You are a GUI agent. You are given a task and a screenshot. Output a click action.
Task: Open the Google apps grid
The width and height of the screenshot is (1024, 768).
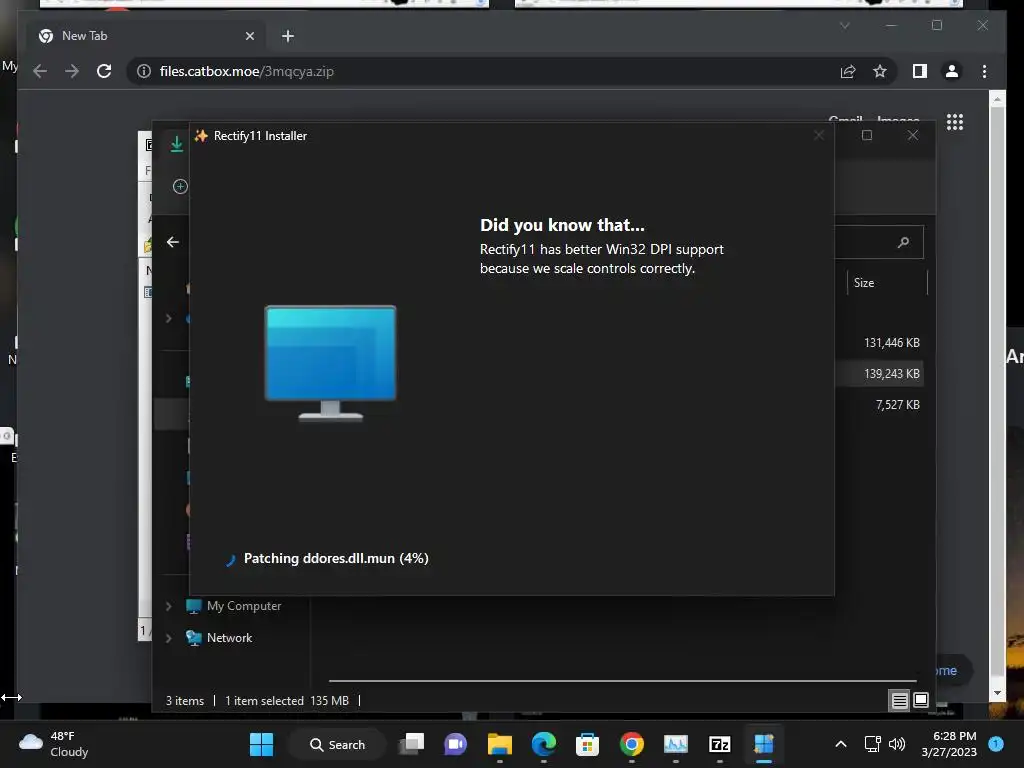(955, 122)
